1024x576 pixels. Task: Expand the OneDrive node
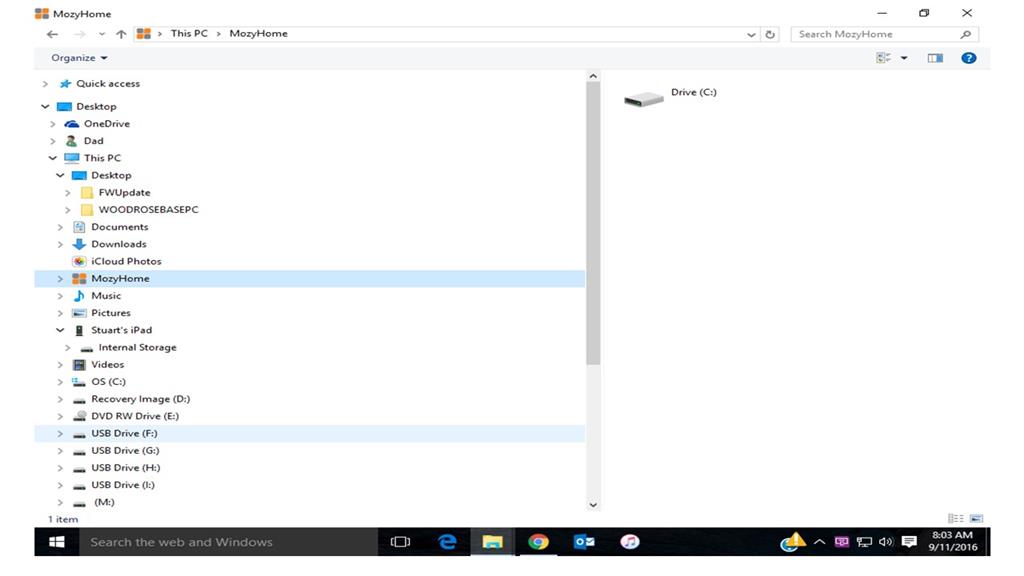tap(53, 123)
